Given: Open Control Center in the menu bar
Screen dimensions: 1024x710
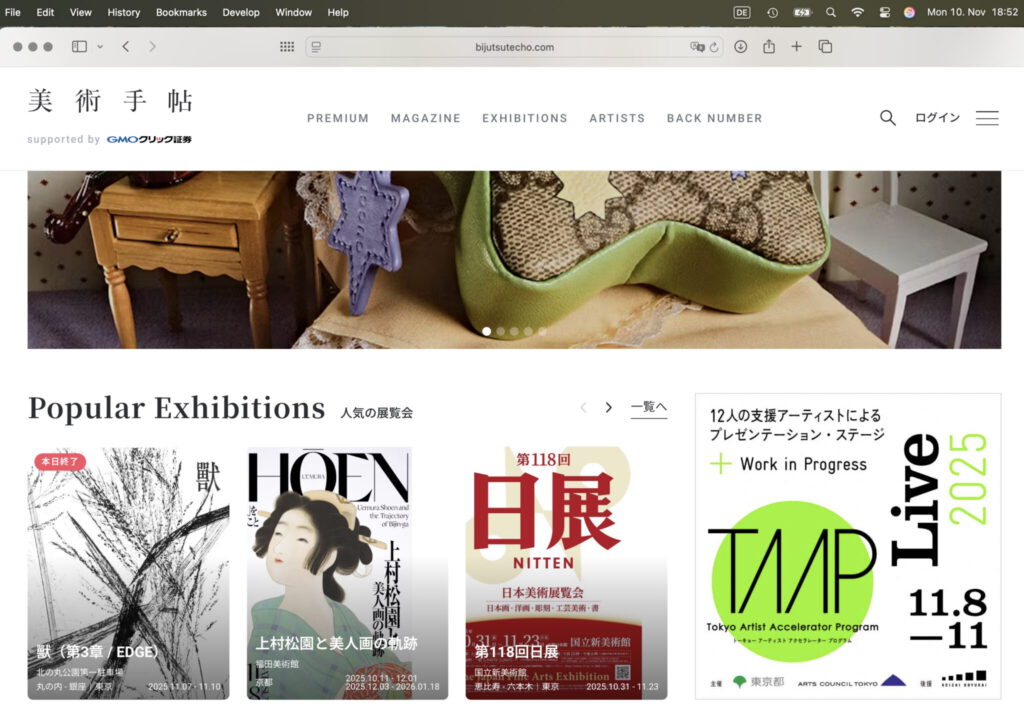Looking at the screenshot, I should 884,13.
